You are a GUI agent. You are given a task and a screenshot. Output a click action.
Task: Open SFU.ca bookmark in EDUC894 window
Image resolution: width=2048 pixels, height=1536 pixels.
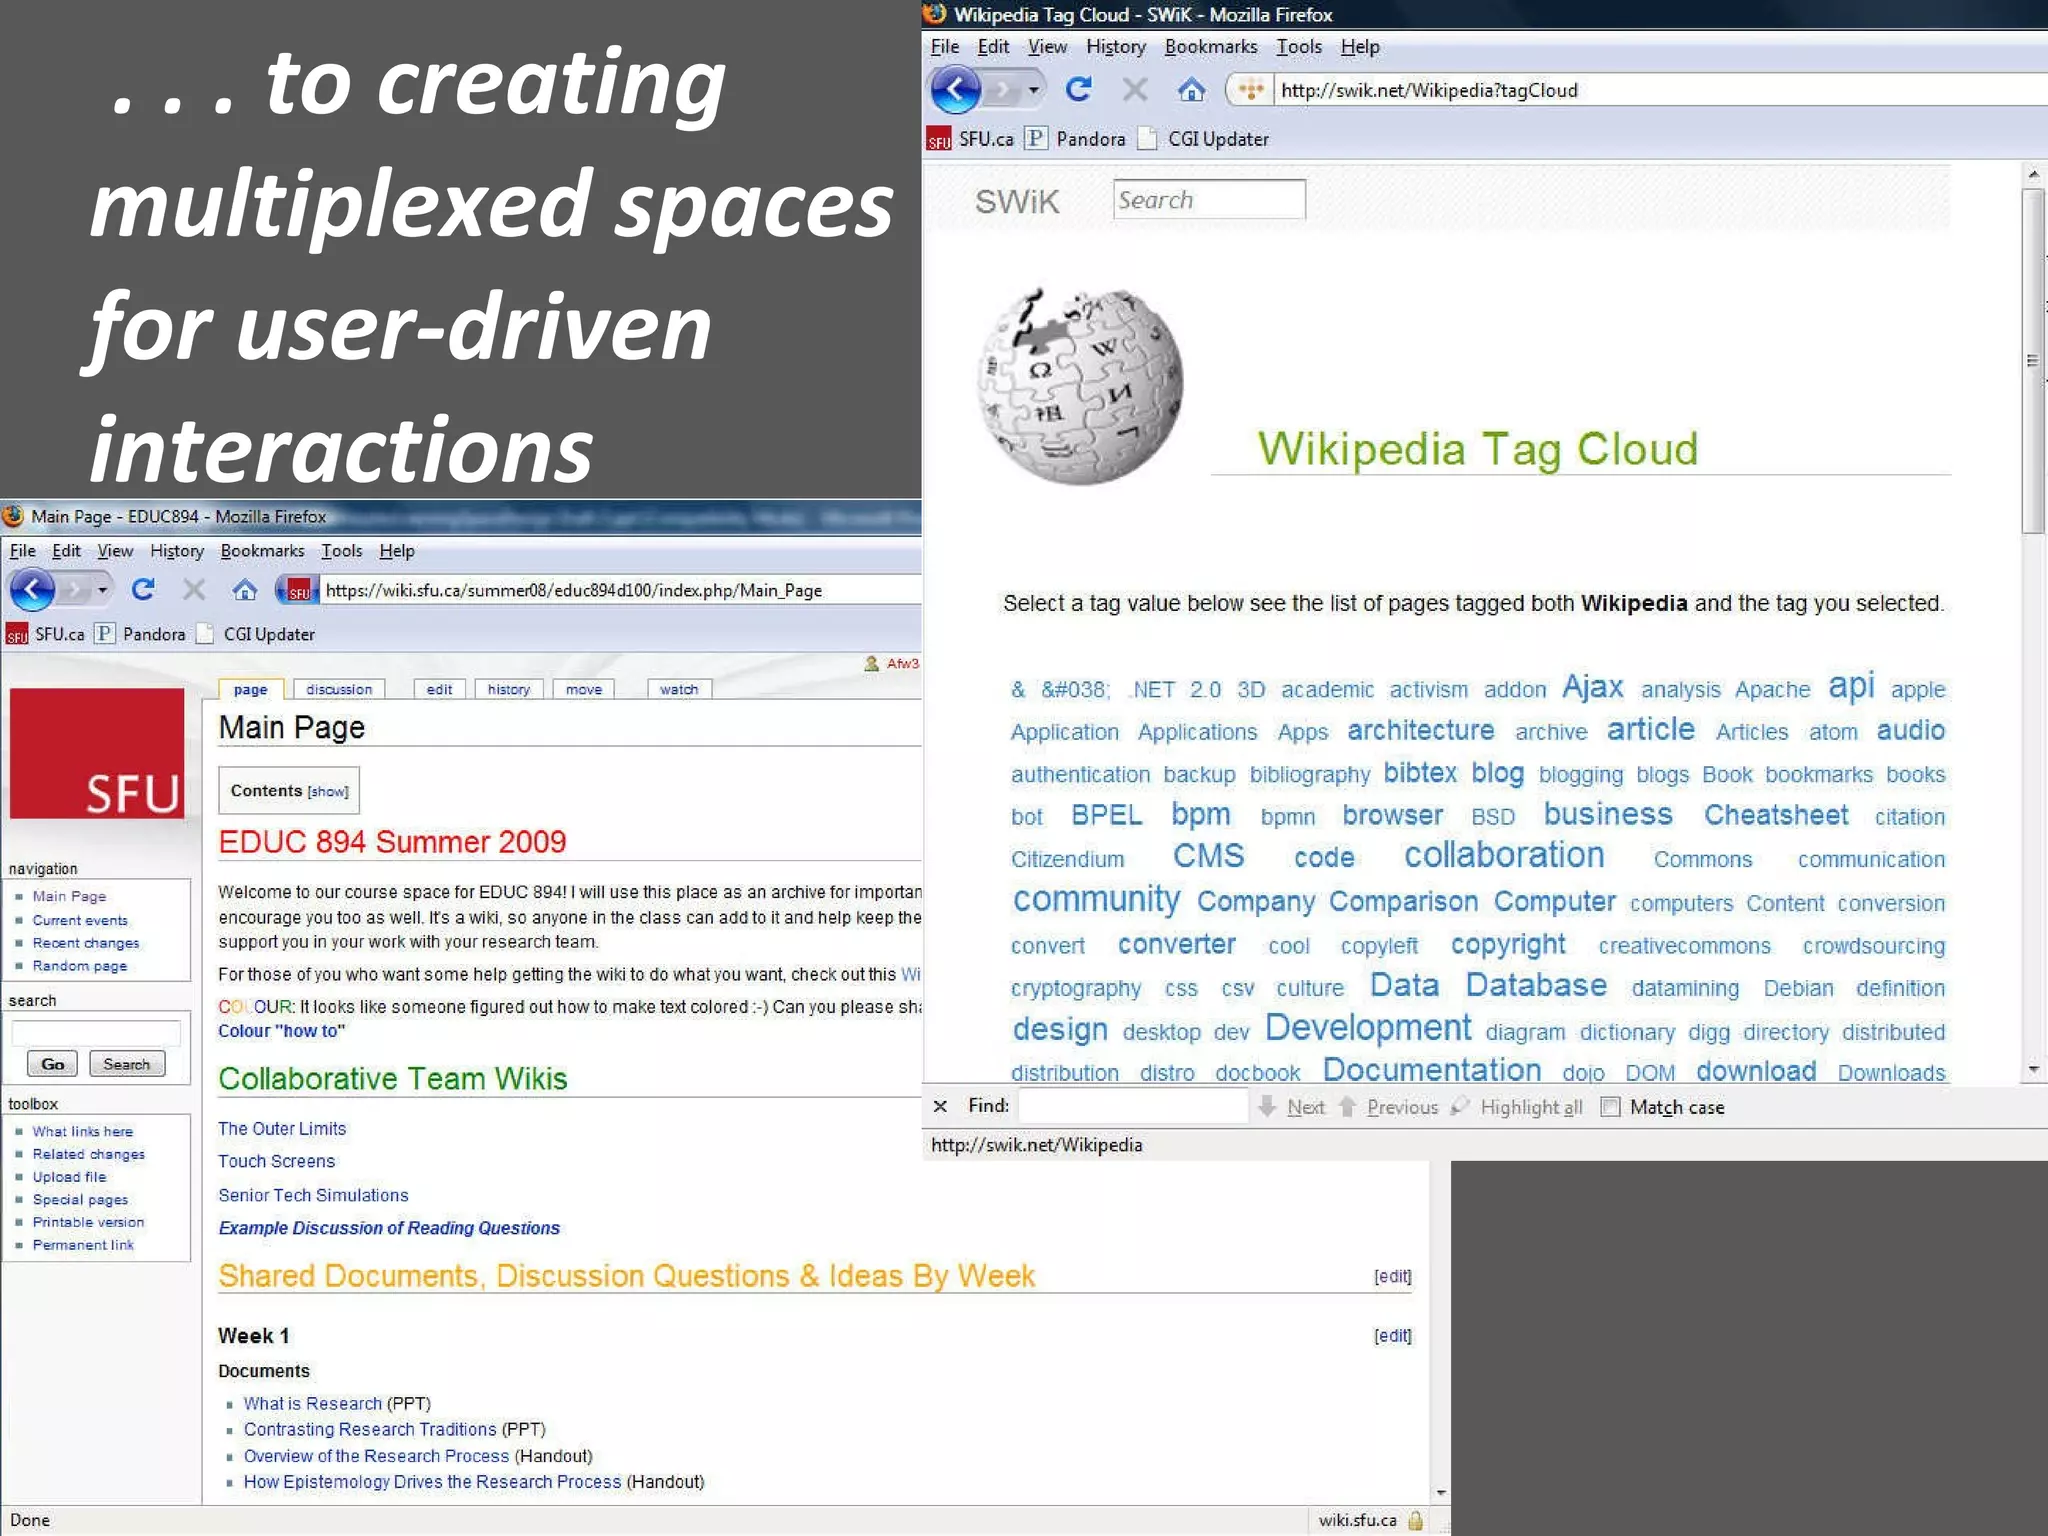(45, 634)
